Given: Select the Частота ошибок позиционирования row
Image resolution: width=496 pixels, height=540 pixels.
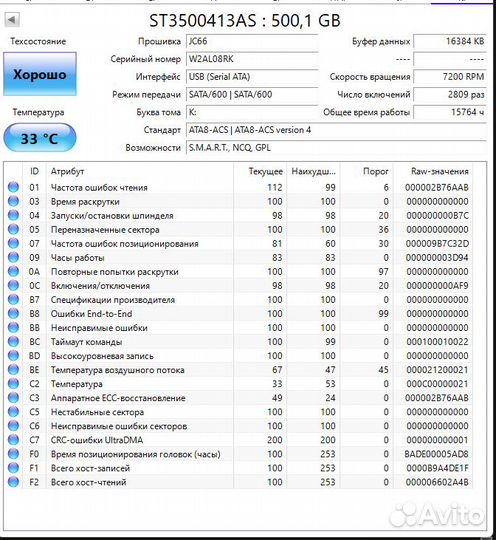Looking at the screenshot, I should [238, 243].
